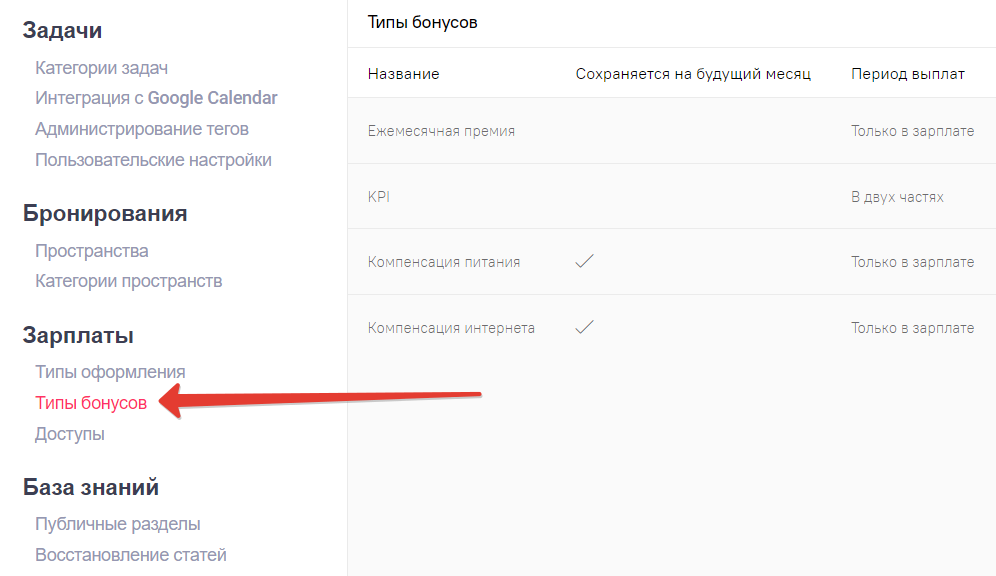Click checkmark in Компенсация питания row
Viewport: 996px width, 576px height.
coord(585,262)
